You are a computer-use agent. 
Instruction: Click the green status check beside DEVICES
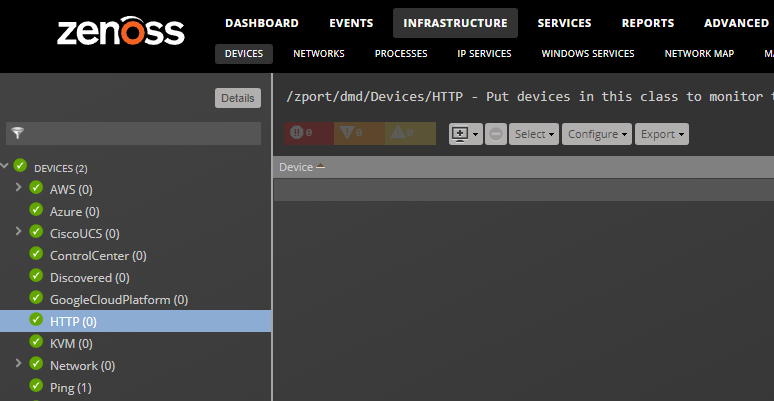pyautogui.click(x=20, y=165)
